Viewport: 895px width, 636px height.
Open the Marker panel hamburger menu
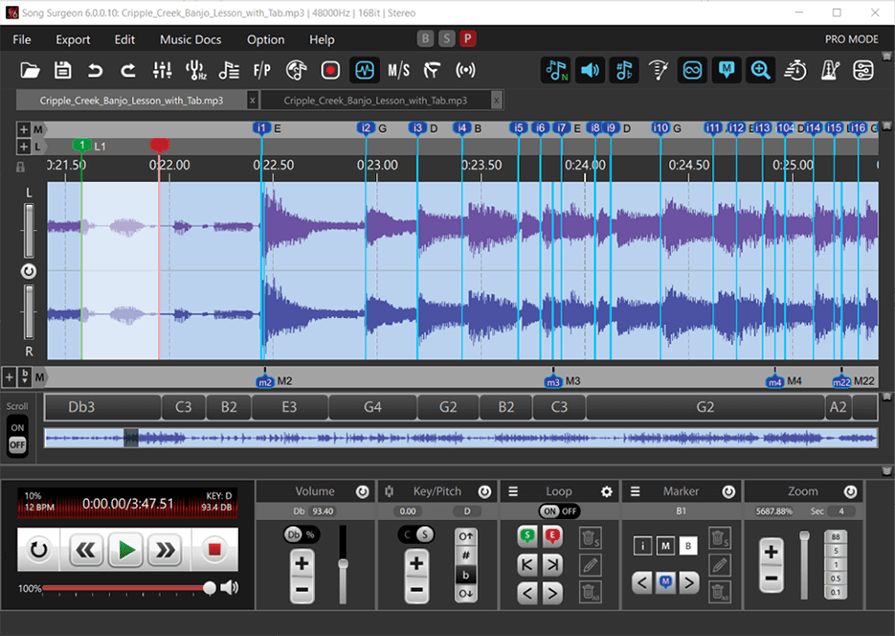tap(634, 492)
